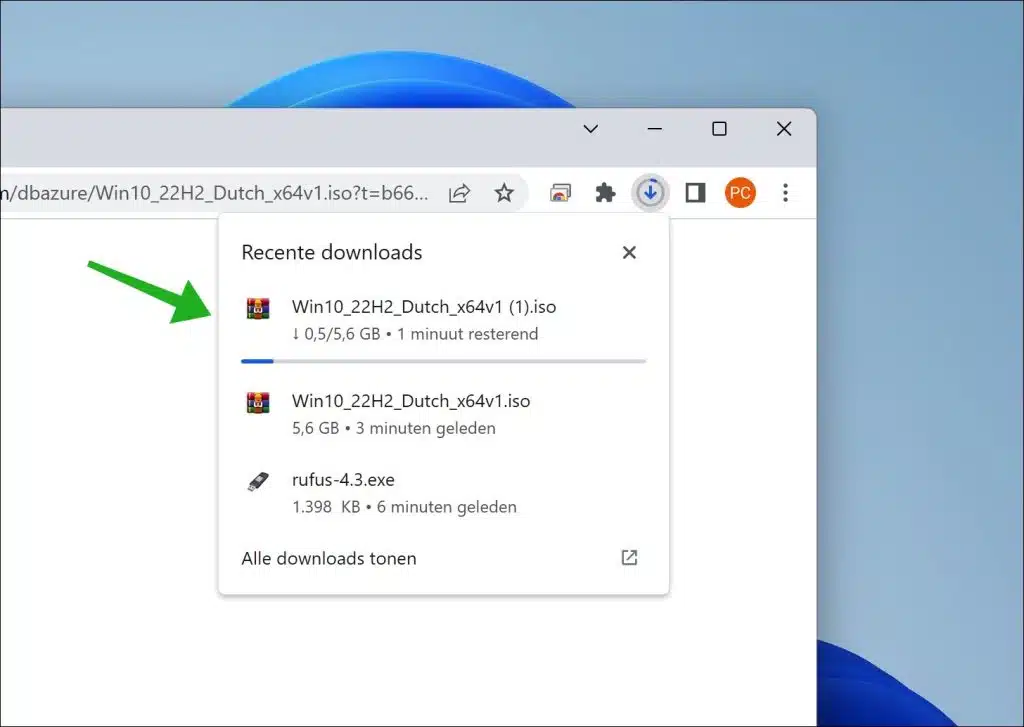Open the Chrome downloads icon in the toolbar

(x=651, y=192)
